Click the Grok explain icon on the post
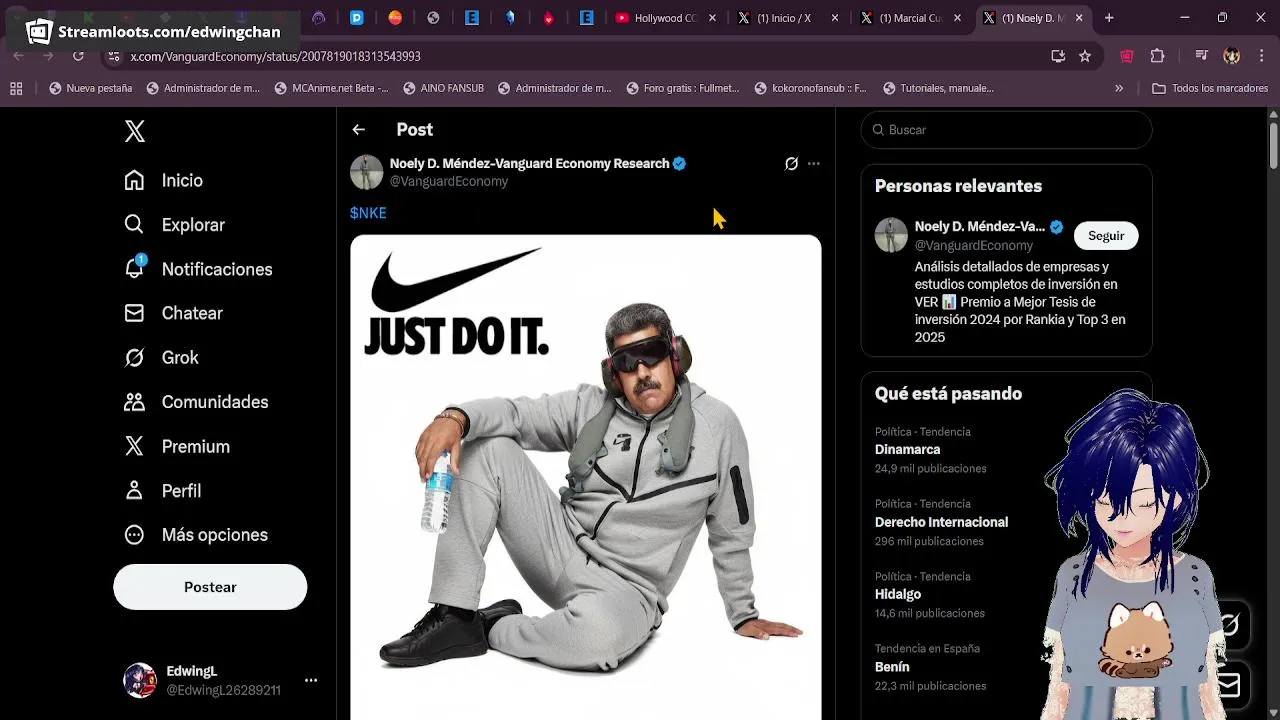This screenshot has height=720, width=1280. [x=791, y=163]
